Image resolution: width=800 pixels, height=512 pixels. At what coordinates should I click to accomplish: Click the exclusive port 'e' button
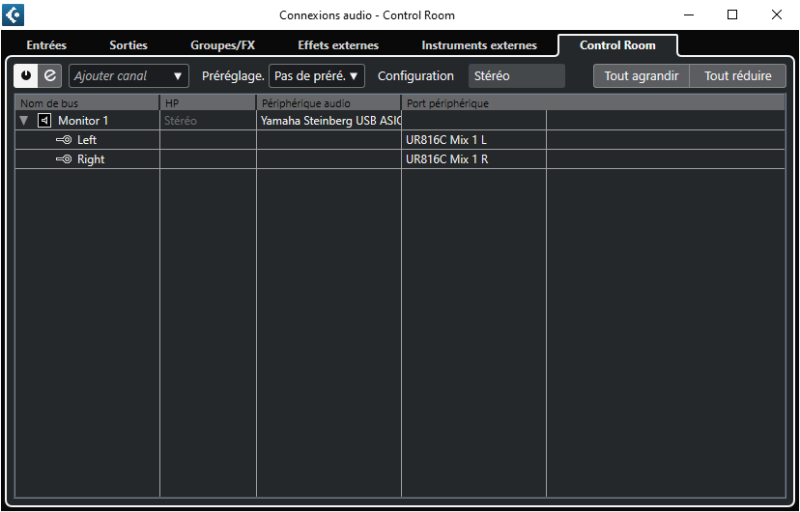[x=50, y=76]
